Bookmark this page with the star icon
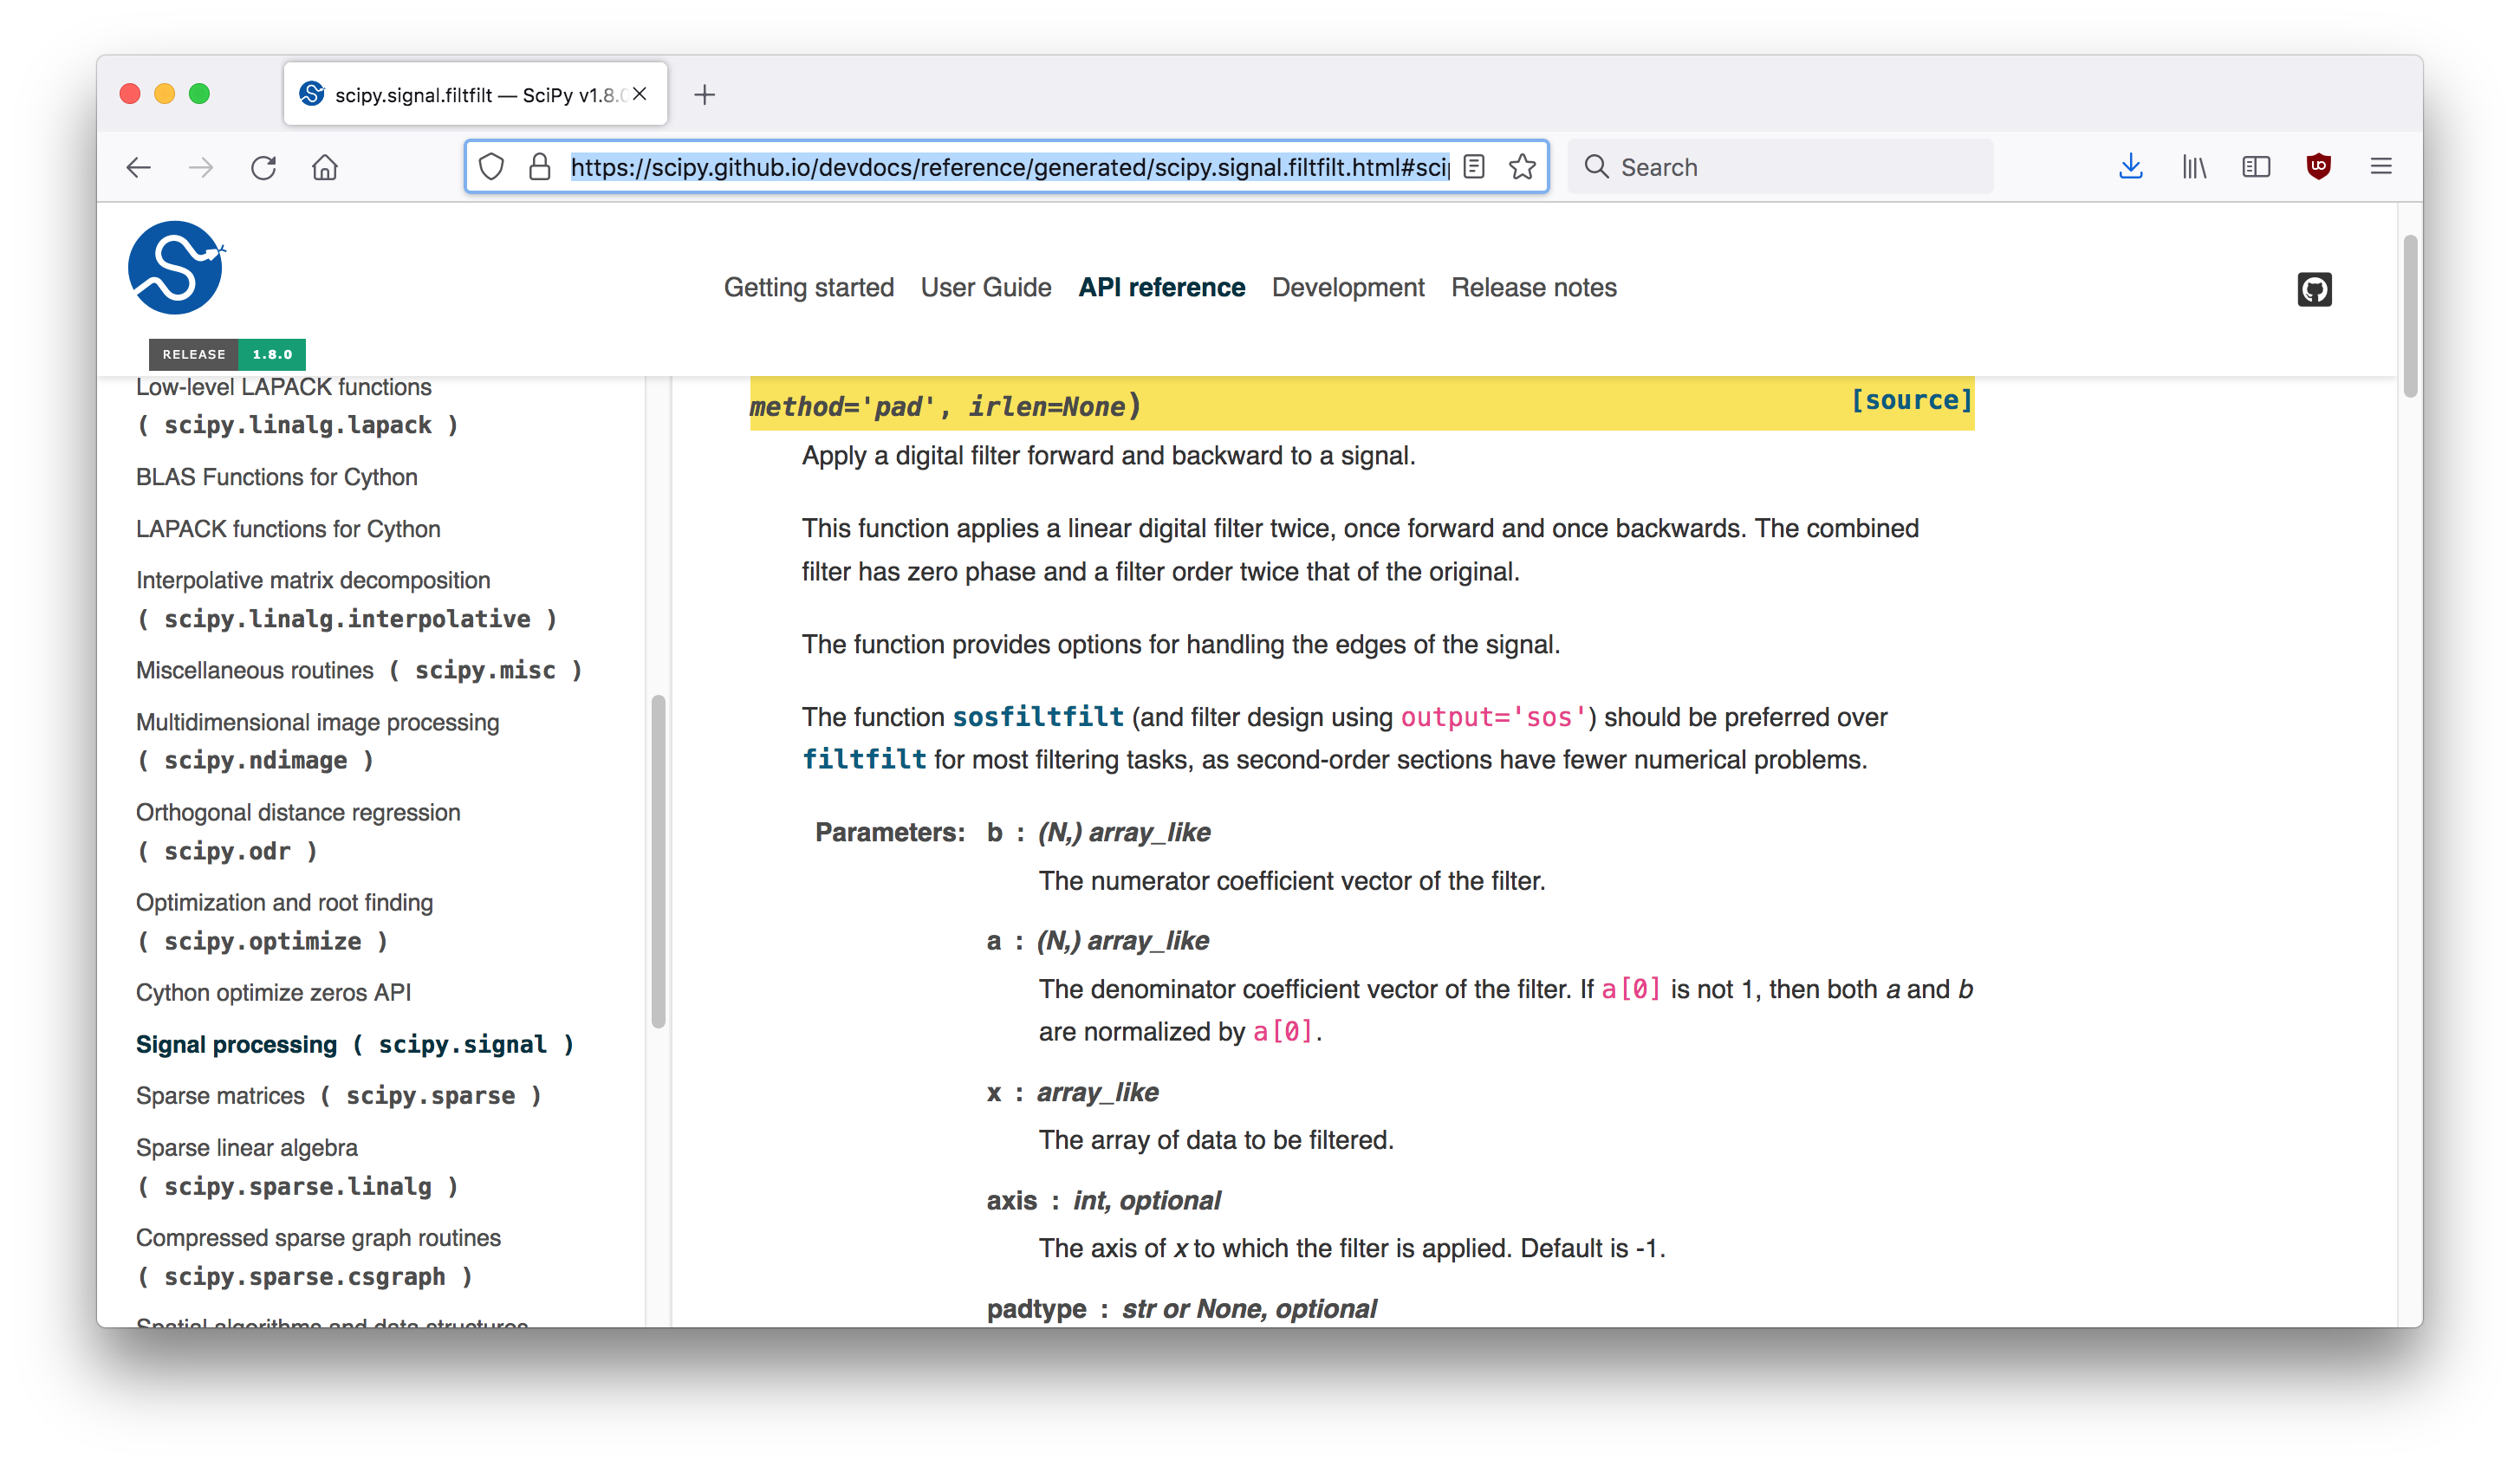This screenshot has width=2520, height=1466. coord(1523,166)
